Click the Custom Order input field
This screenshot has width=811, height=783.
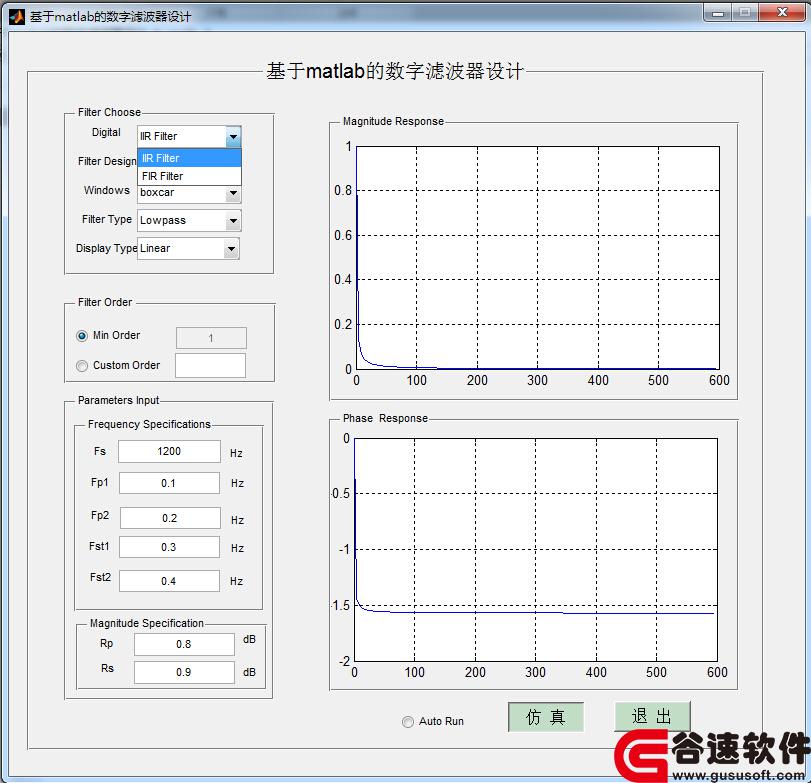click(211, 366)
